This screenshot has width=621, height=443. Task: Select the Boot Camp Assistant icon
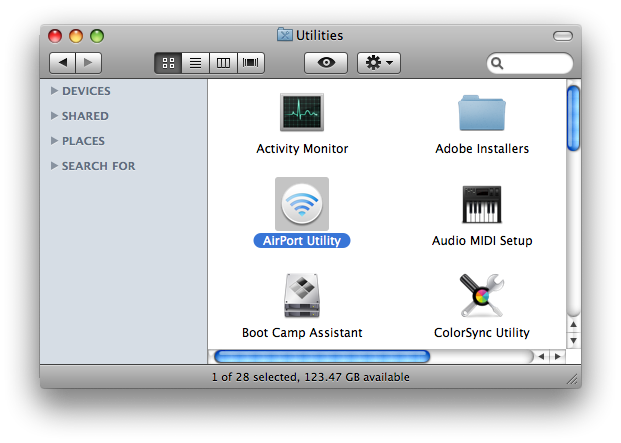pyautogui.click(x=302, y=295)
